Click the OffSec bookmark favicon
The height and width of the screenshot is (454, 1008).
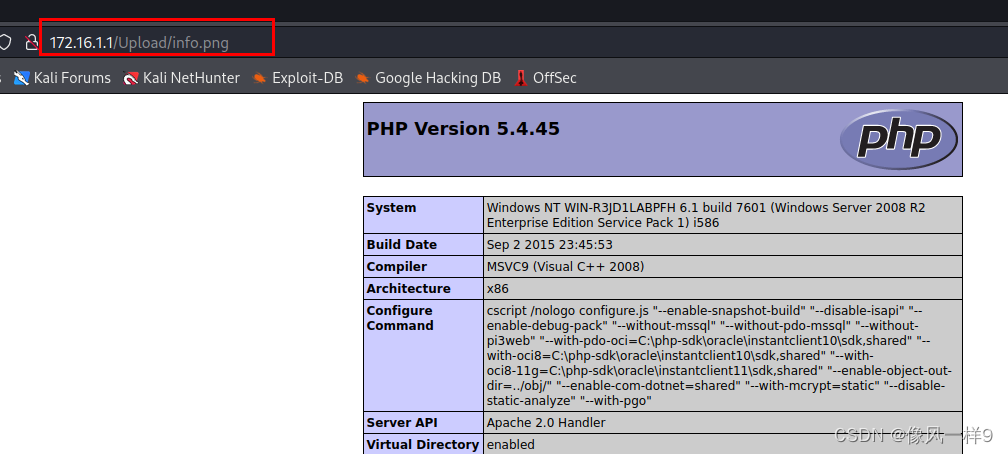521,78
